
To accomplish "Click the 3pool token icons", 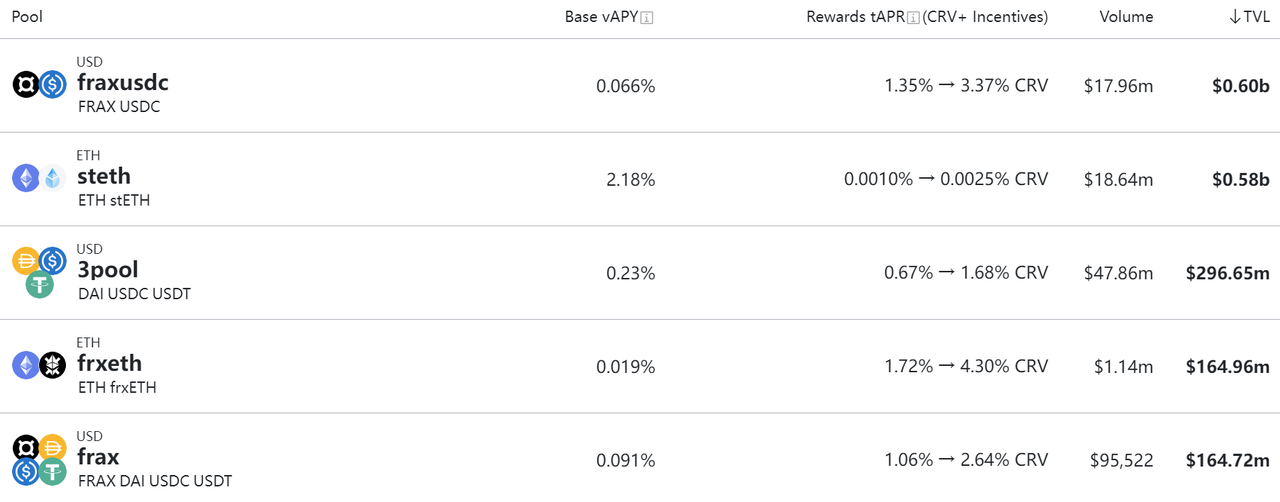I will click(39, 271).
